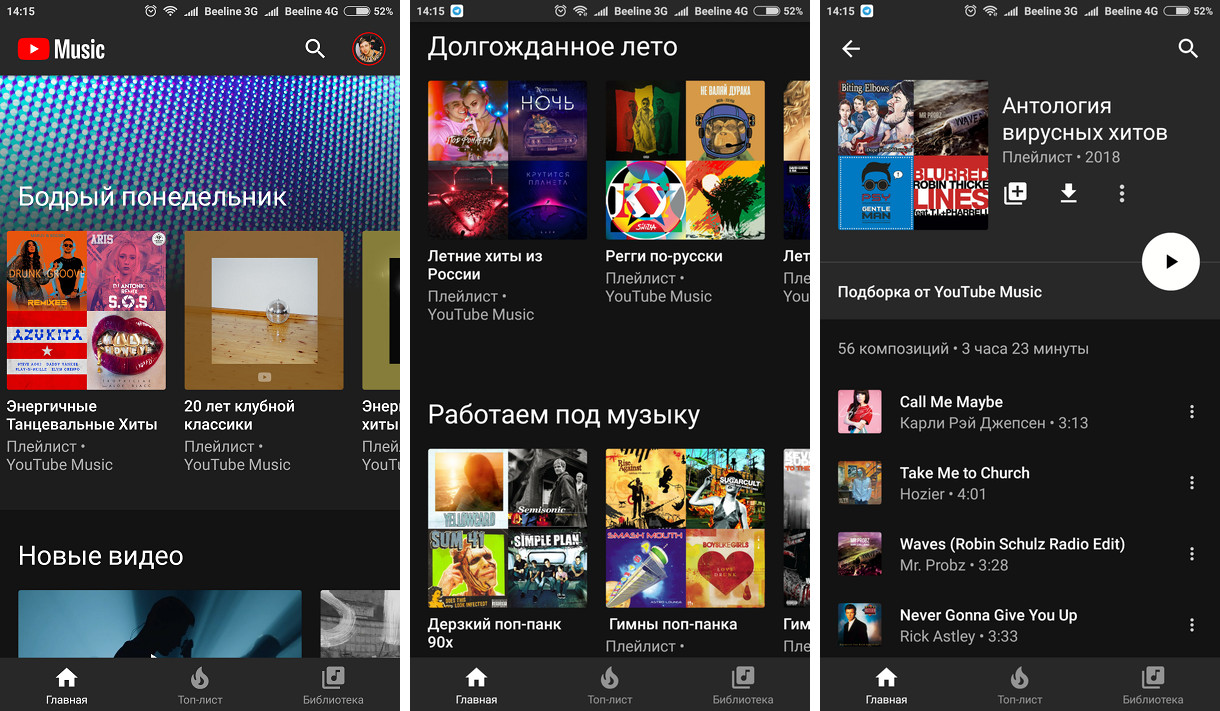1220x711 pixels.
Task: Tap the alarm status icon on the right screen
Action: point(970,11)
